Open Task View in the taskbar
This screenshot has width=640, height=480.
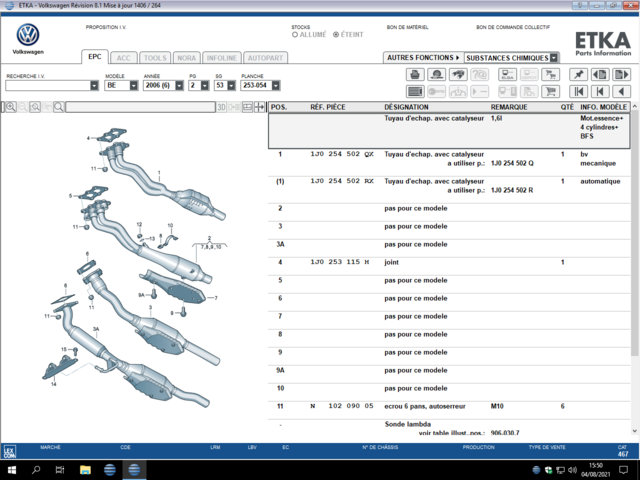click(60, 470)
